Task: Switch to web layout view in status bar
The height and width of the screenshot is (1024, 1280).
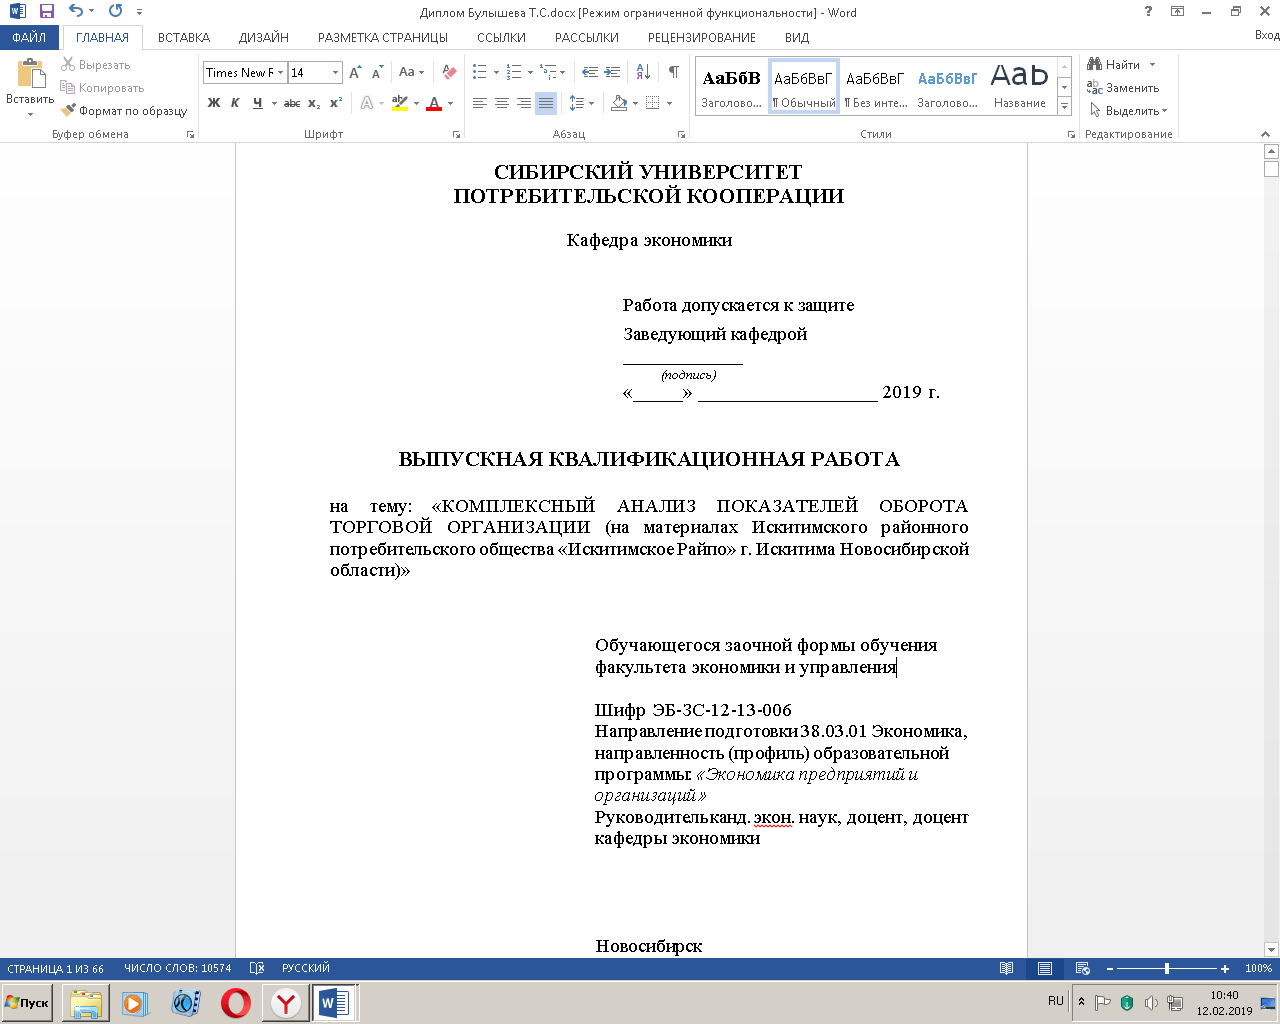Action: pos(1082,969)
